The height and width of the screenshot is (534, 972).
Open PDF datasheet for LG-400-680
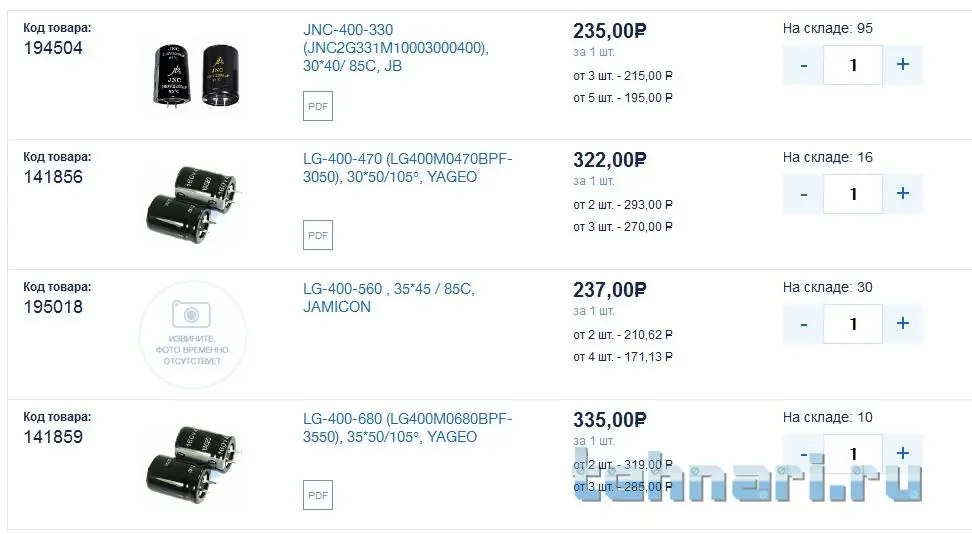pyautogui.click(x=318, y=495)
